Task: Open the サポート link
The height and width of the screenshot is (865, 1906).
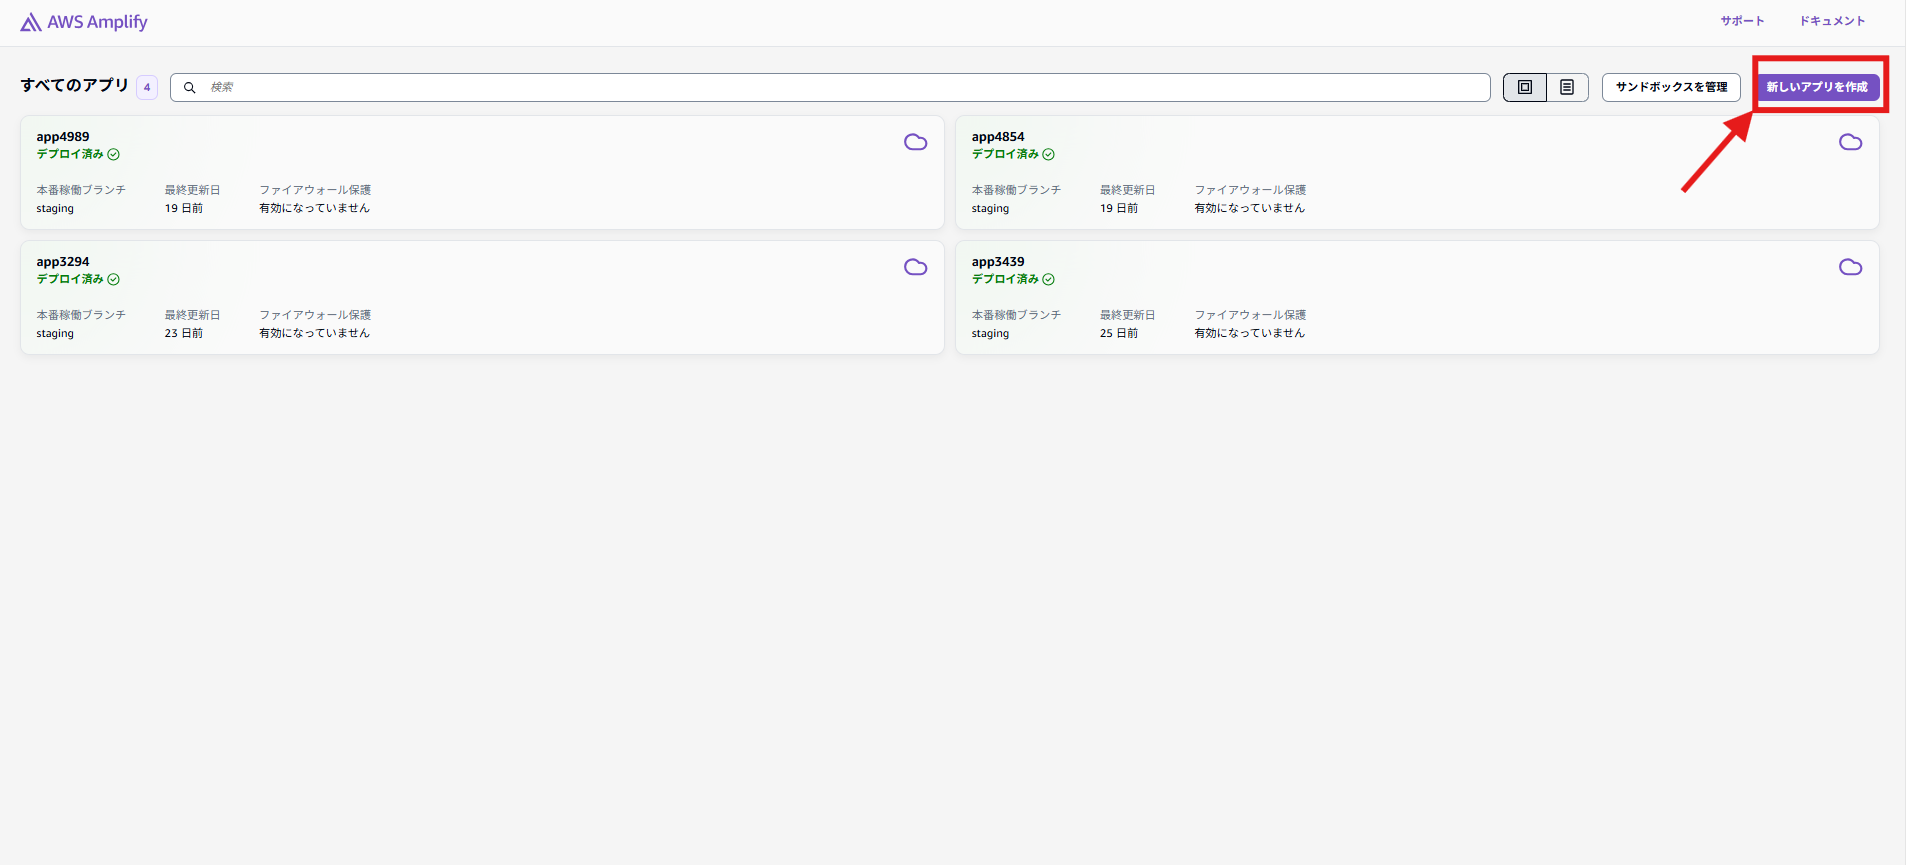Action: [1742, 21]
